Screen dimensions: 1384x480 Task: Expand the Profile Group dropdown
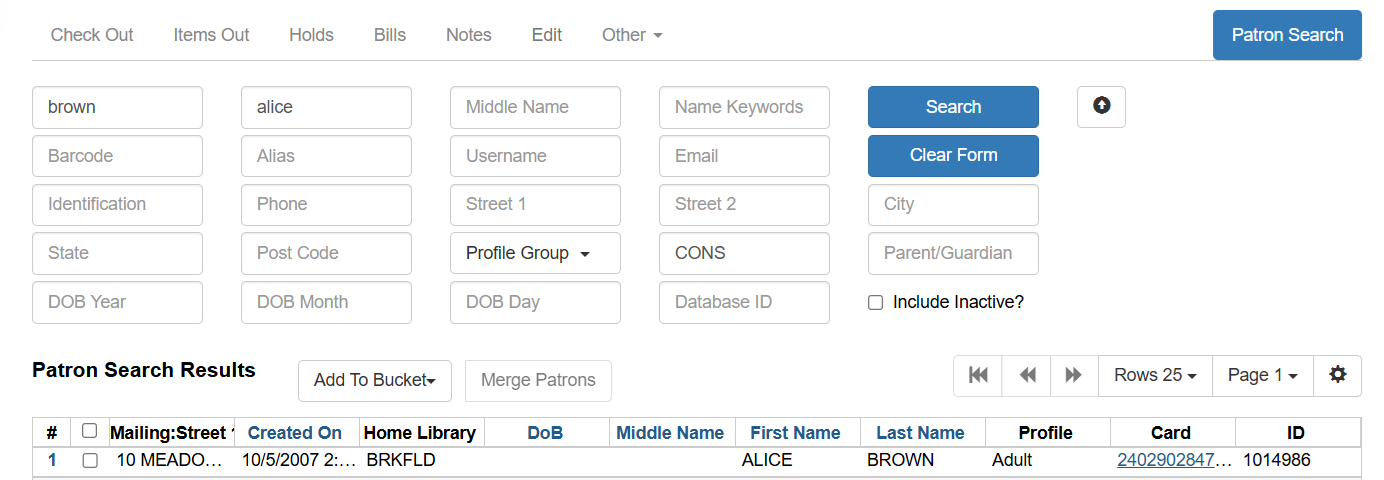(x=535, y=253)
